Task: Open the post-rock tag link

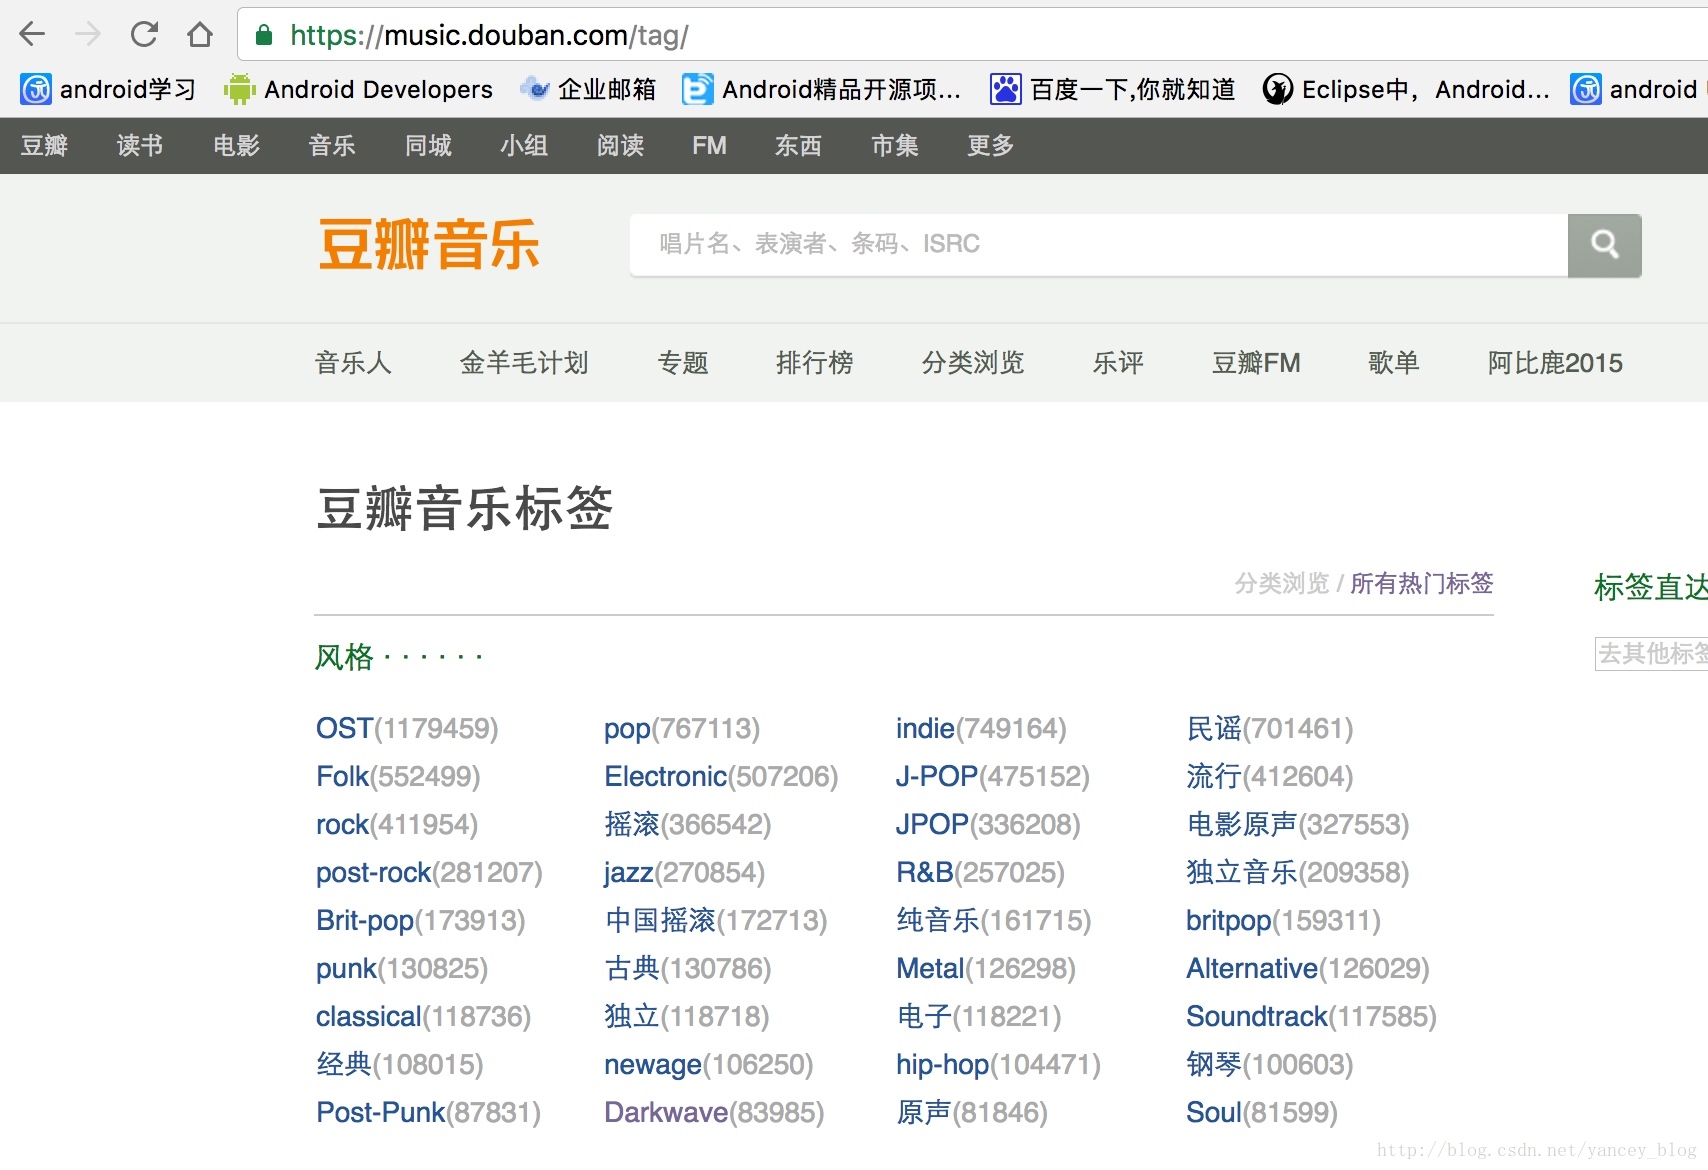Action: [x=374, y=872]
